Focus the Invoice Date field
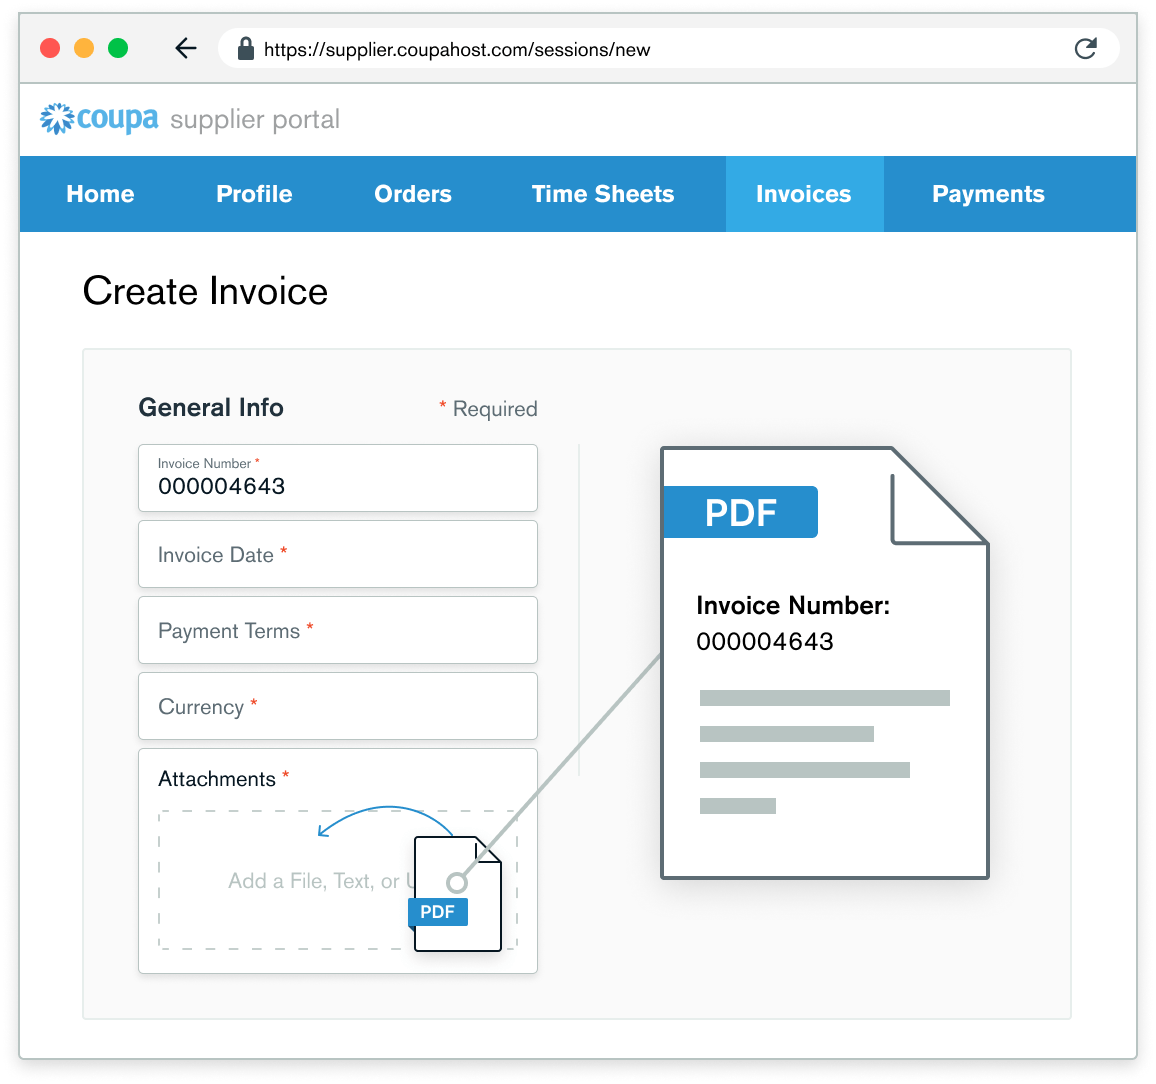This screenshot has height=1084, width=1156. pyautogui.click(x=338, y=554)
